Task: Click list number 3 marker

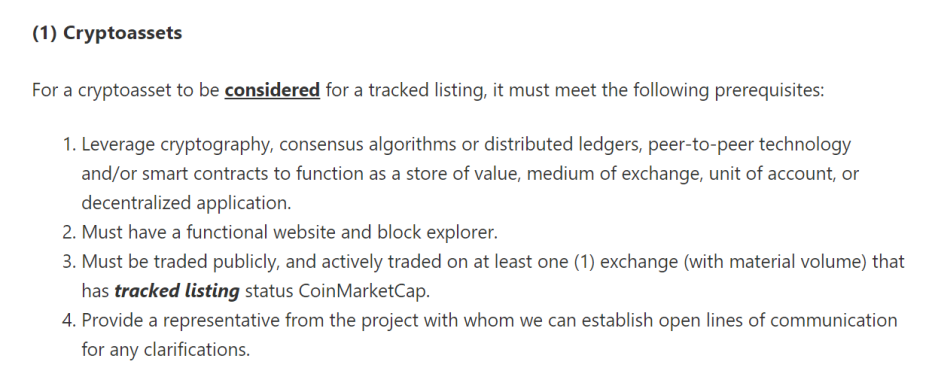Action: pos(69,261)
